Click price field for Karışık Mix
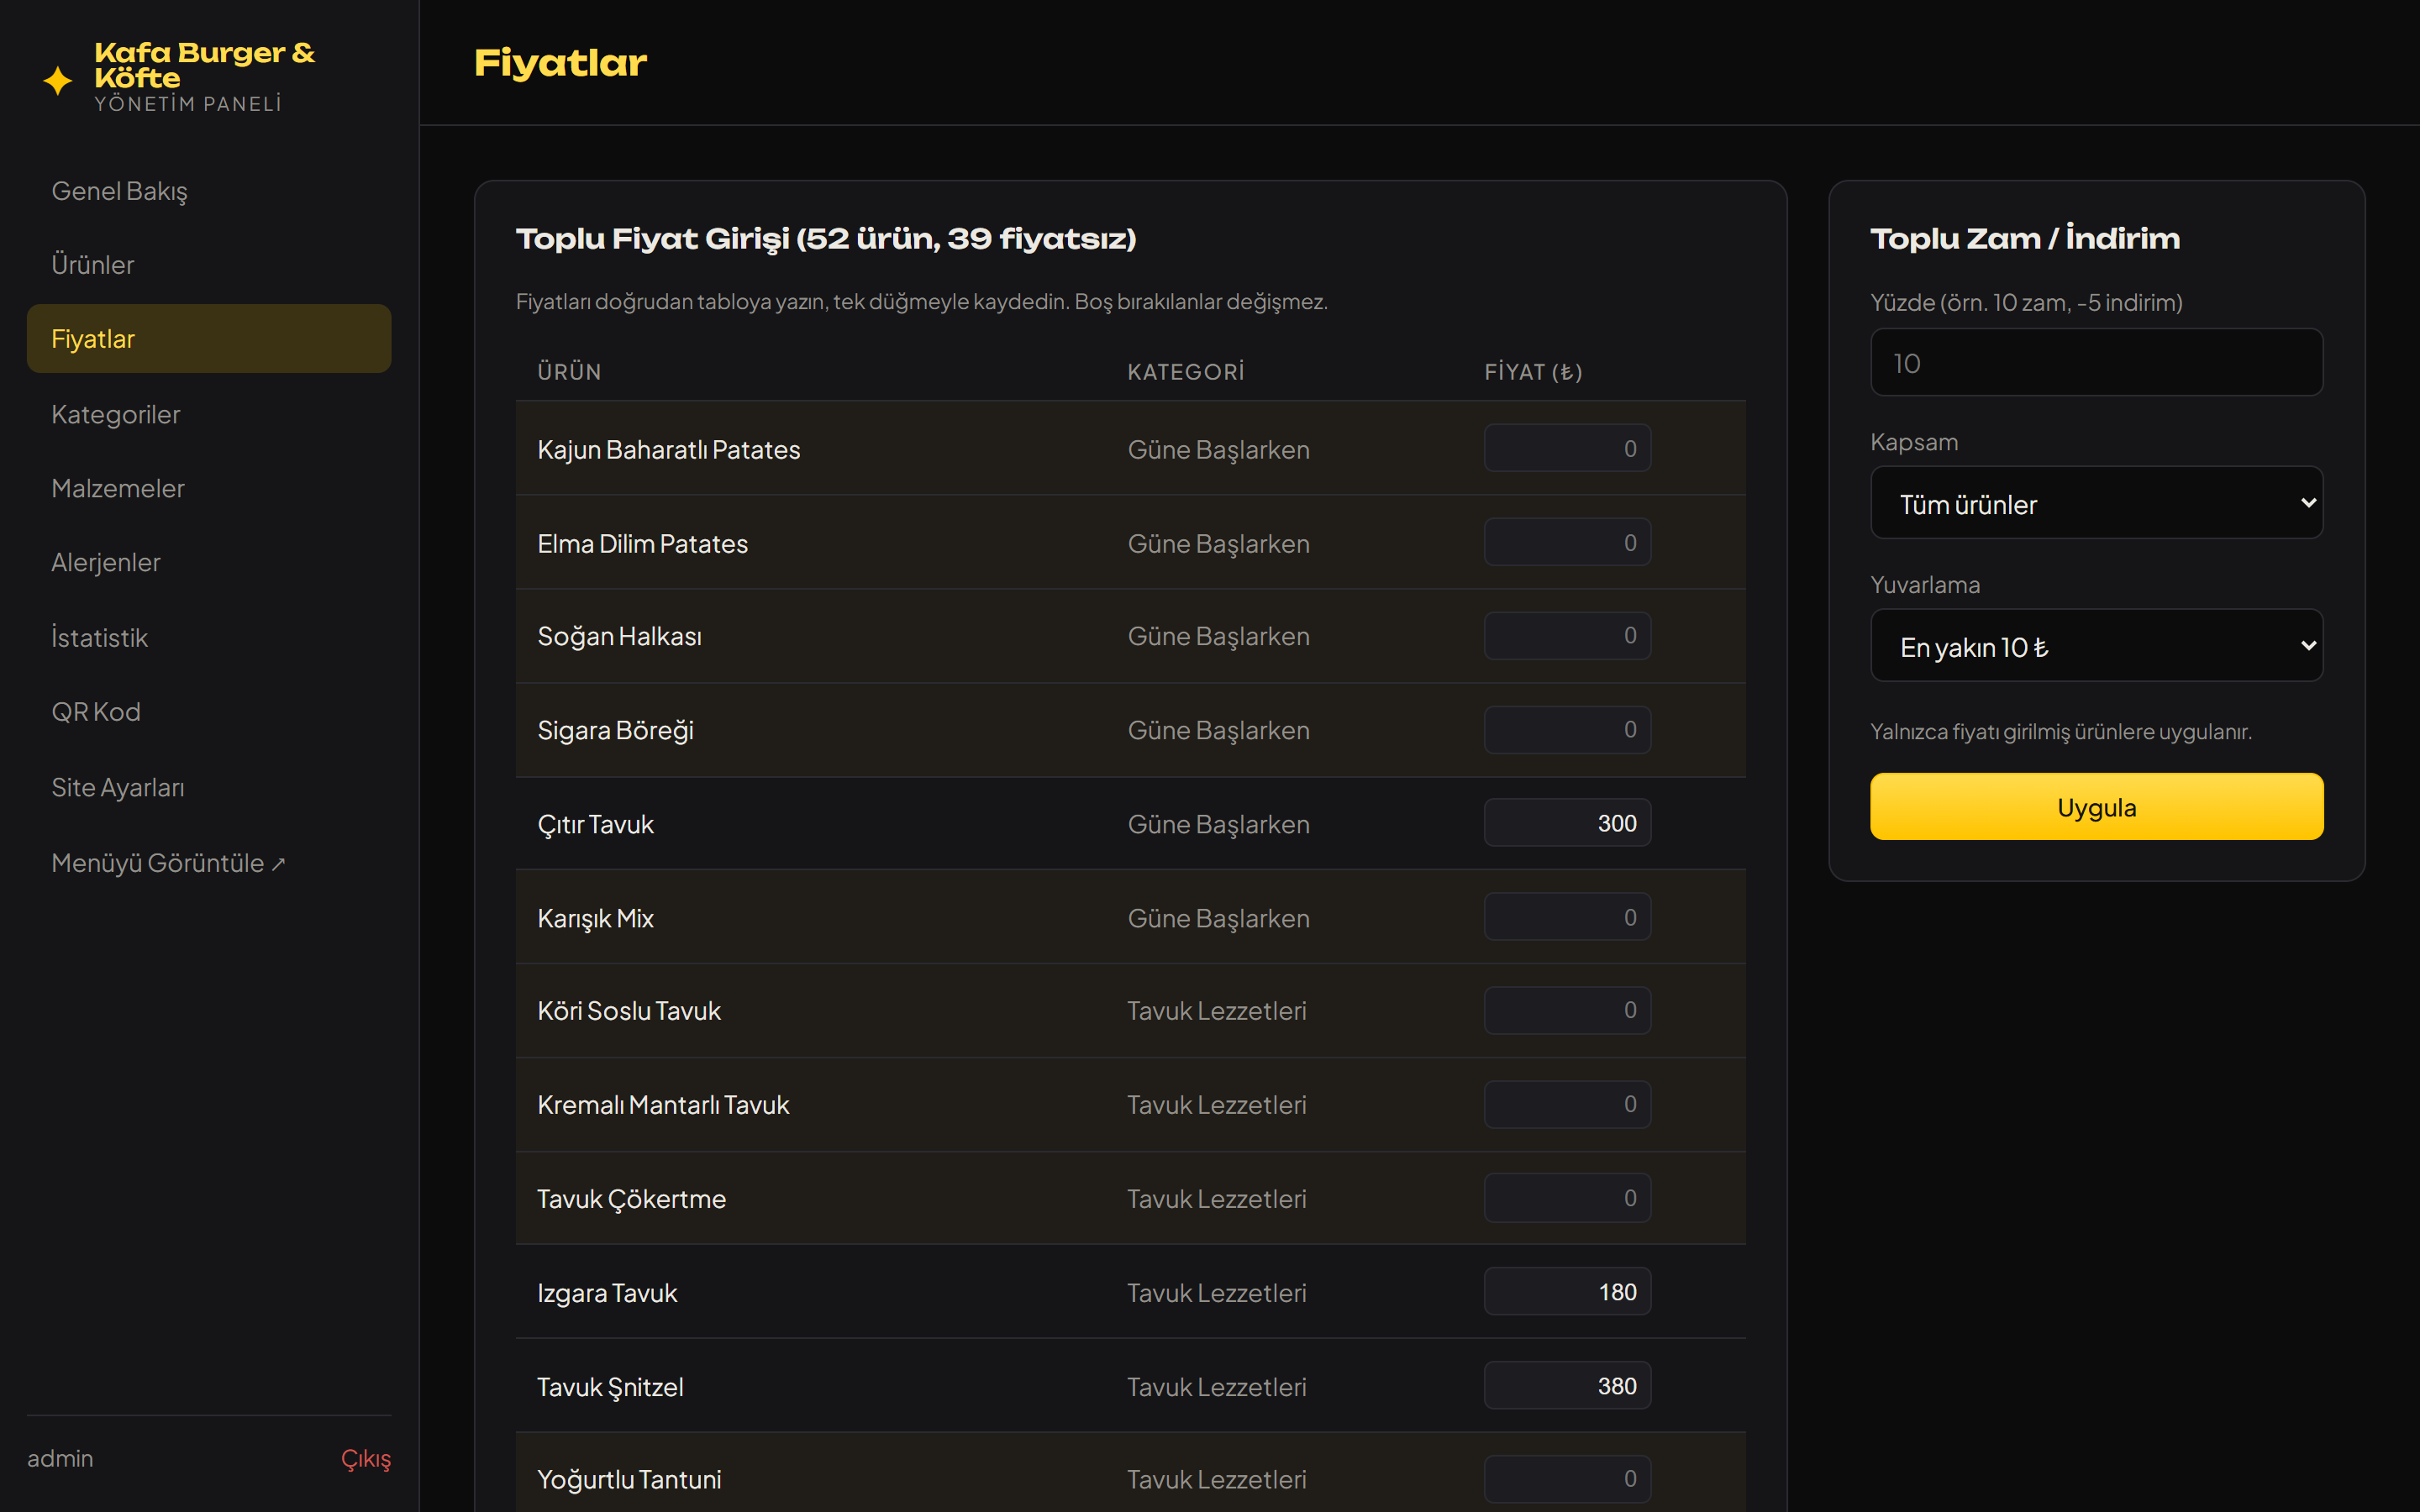The width and height of the screenshot is (2420, 1512). (x=1567, y=917)
